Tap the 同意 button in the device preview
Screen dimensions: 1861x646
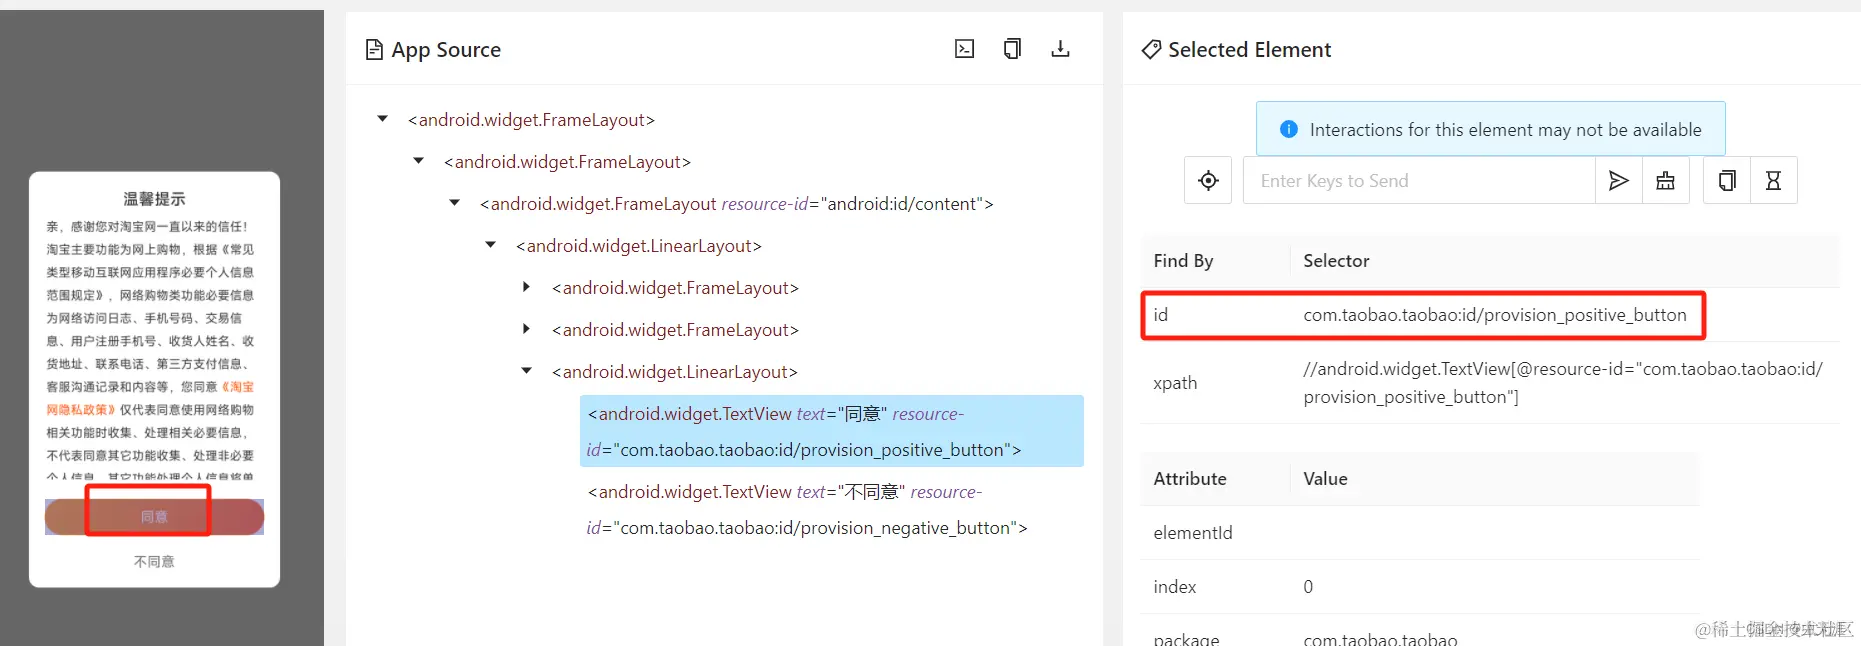[154, 517]
